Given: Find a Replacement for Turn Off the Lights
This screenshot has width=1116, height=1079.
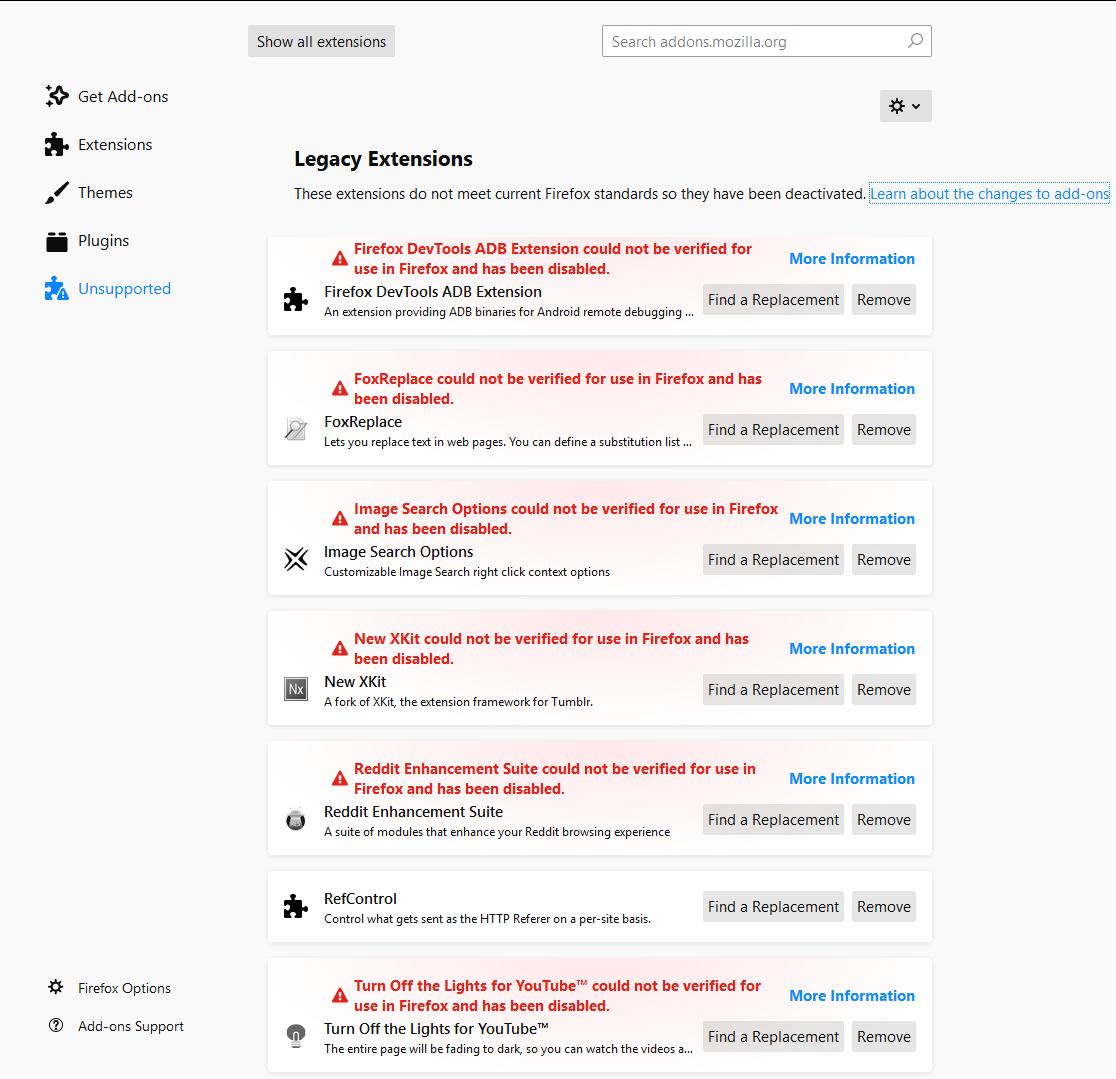Looking at the screenshot, I should tap(773, 1036).
